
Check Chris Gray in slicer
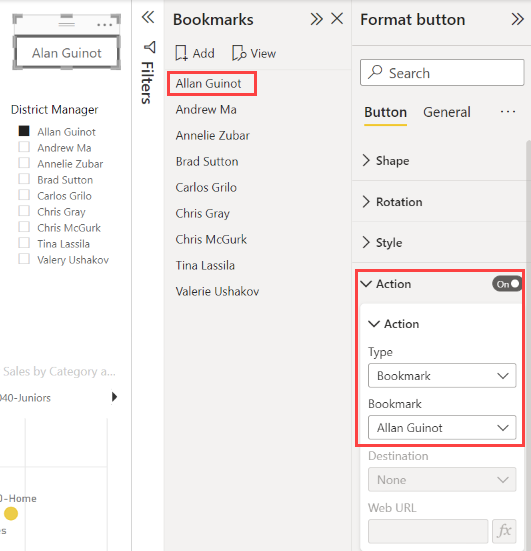click(24, 211)
